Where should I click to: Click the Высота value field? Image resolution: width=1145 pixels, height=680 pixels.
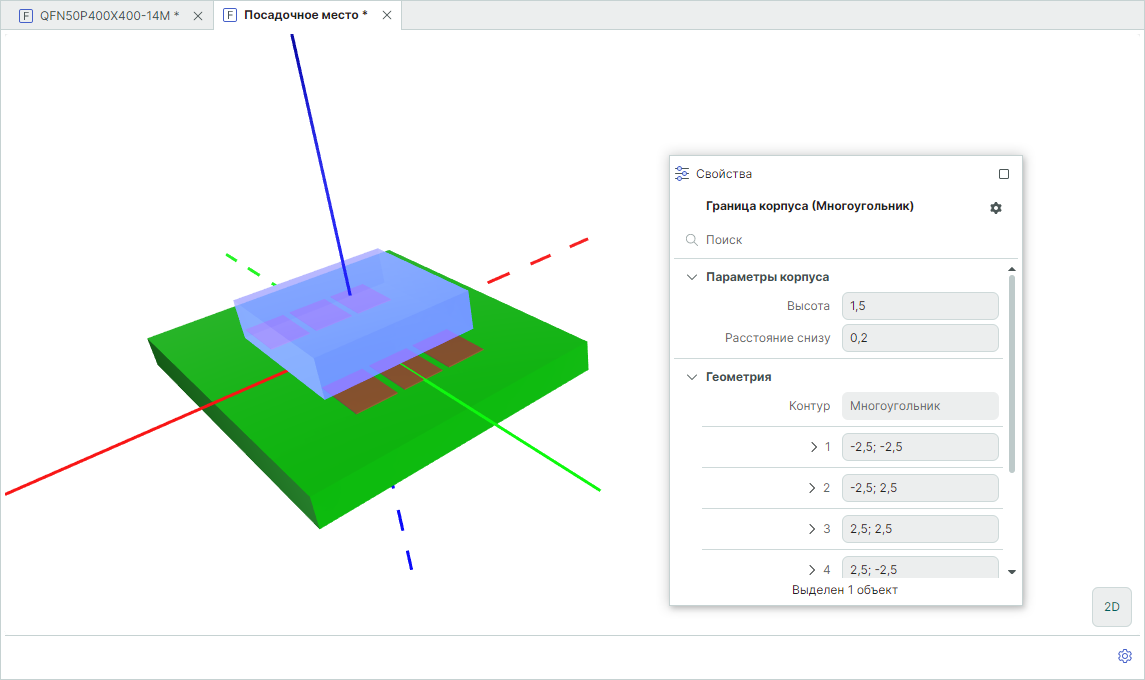click(920, 306)
